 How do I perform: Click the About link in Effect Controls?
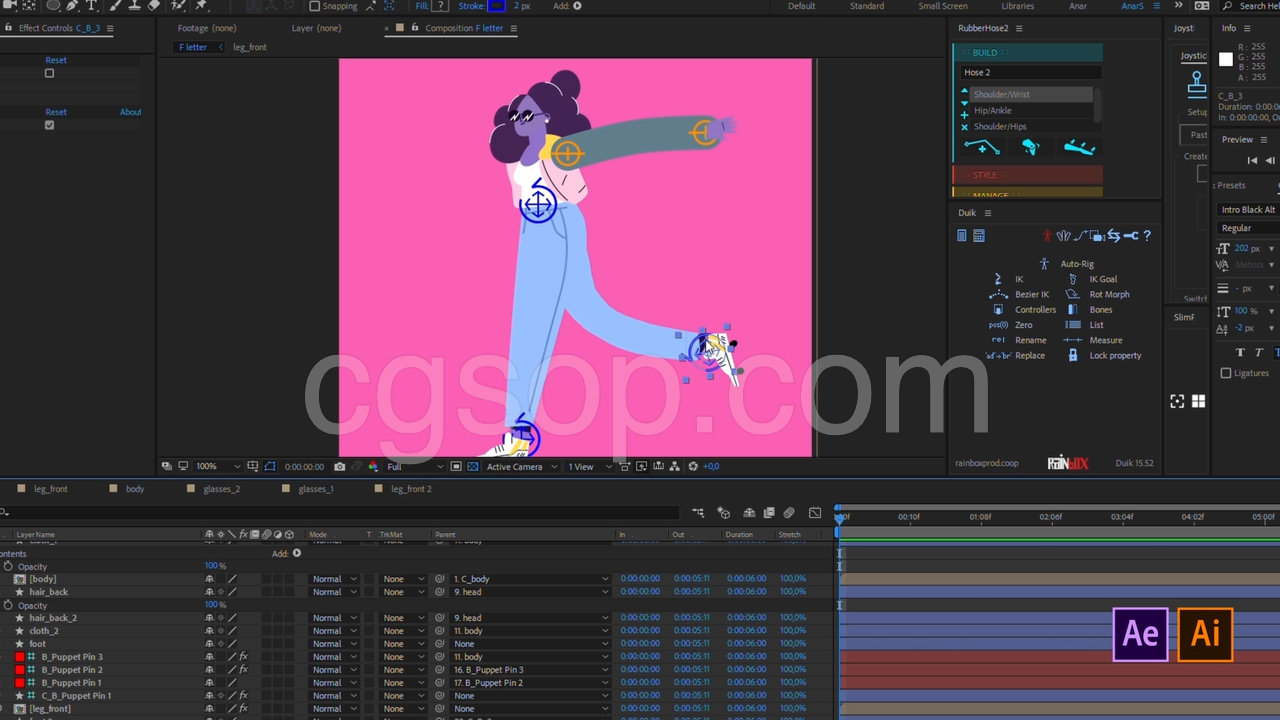(x=131, y=112)
